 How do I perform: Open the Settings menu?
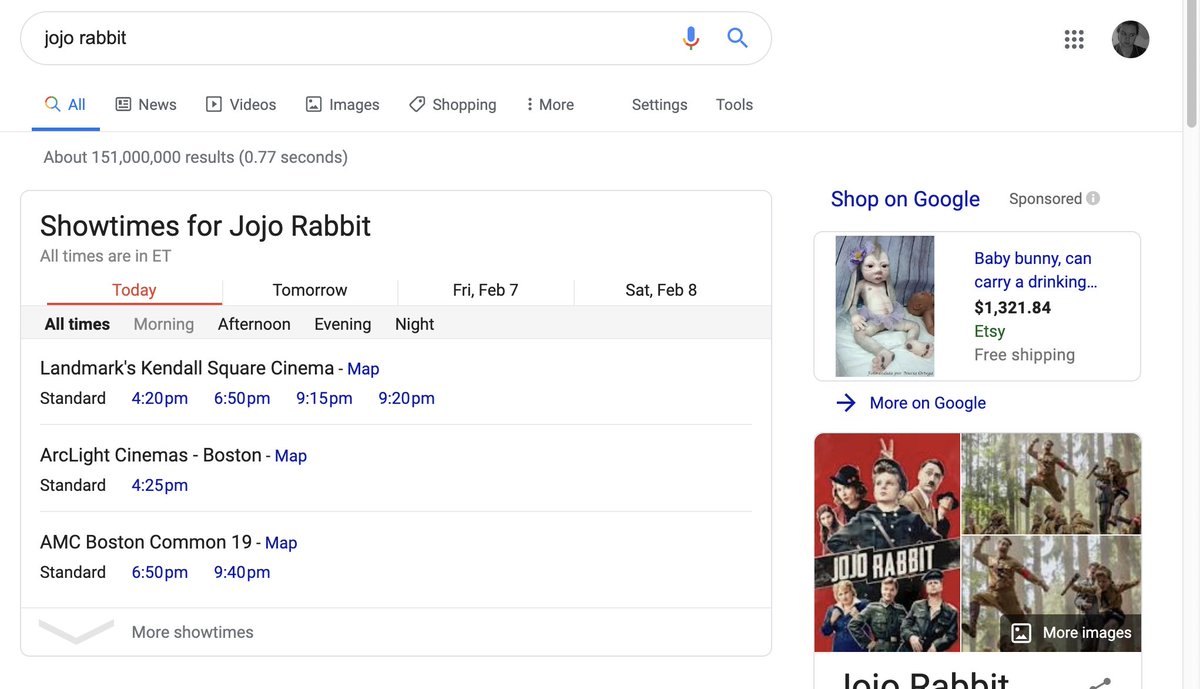[660, 104]
